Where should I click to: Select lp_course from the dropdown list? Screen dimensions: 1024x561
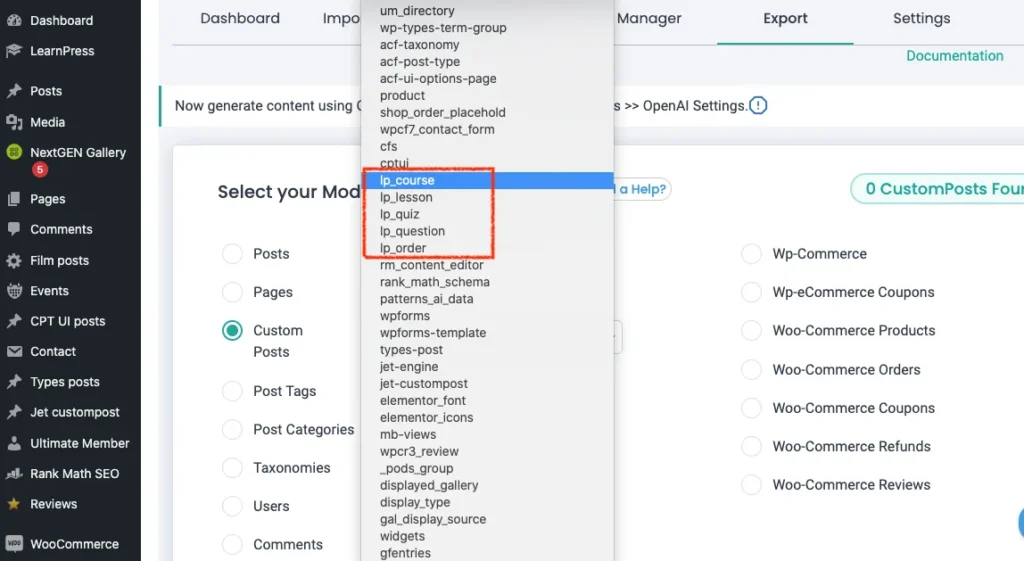click(406, 181)
